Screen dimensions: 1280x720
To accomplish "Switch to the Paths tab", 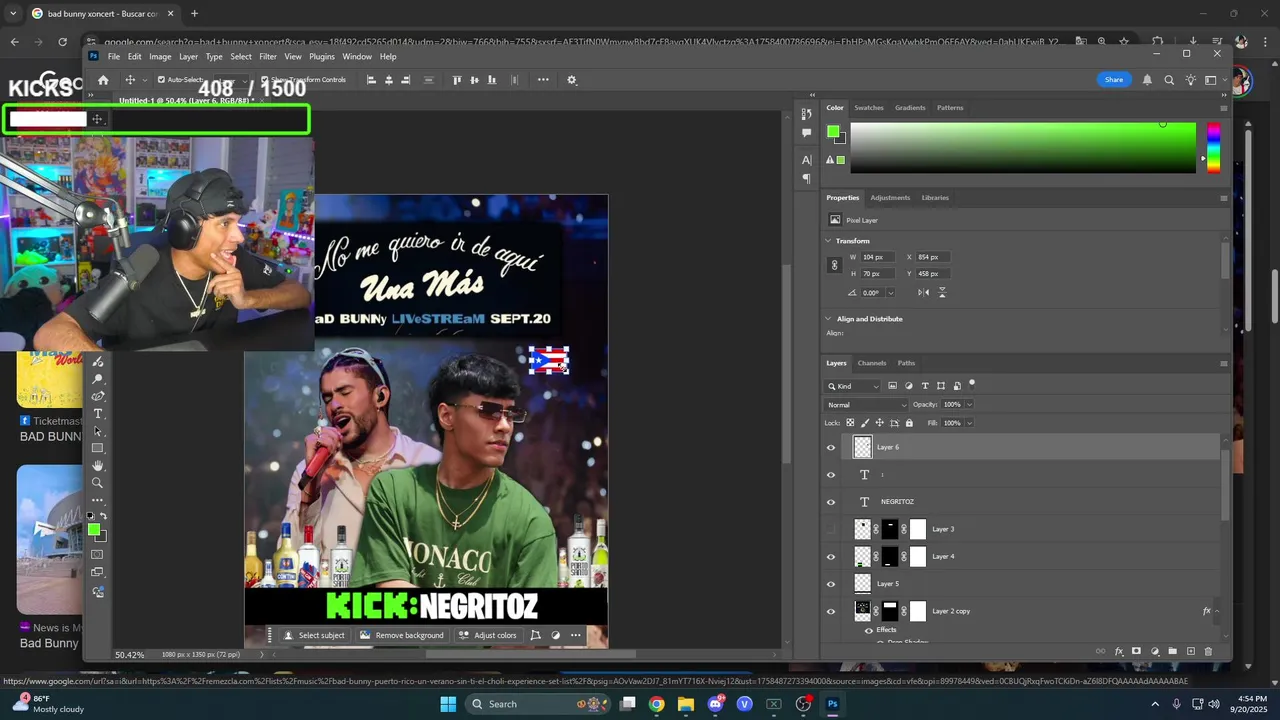I will 906,363.
